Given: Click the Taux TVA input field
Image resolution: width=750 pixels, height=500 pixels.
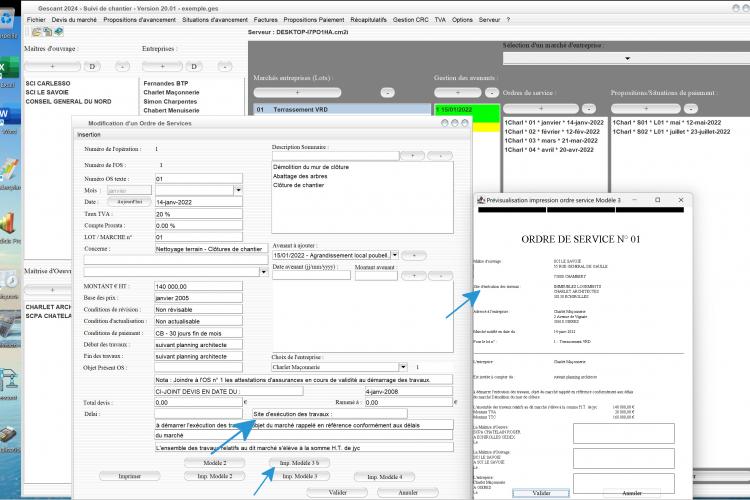Looking at the screenshot, I should [199, 214].
